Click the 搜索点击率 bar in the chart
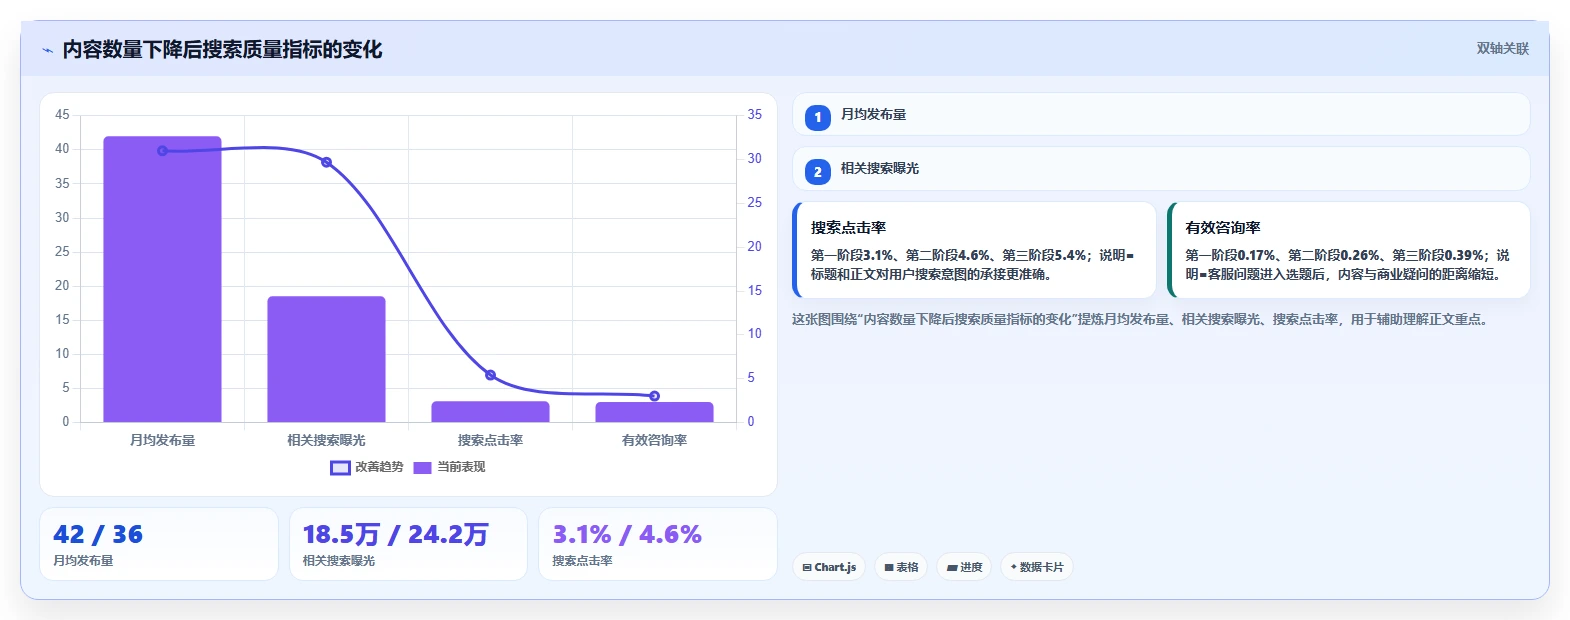The height and width of the screenshot is (620, 1570). [490, 412]
